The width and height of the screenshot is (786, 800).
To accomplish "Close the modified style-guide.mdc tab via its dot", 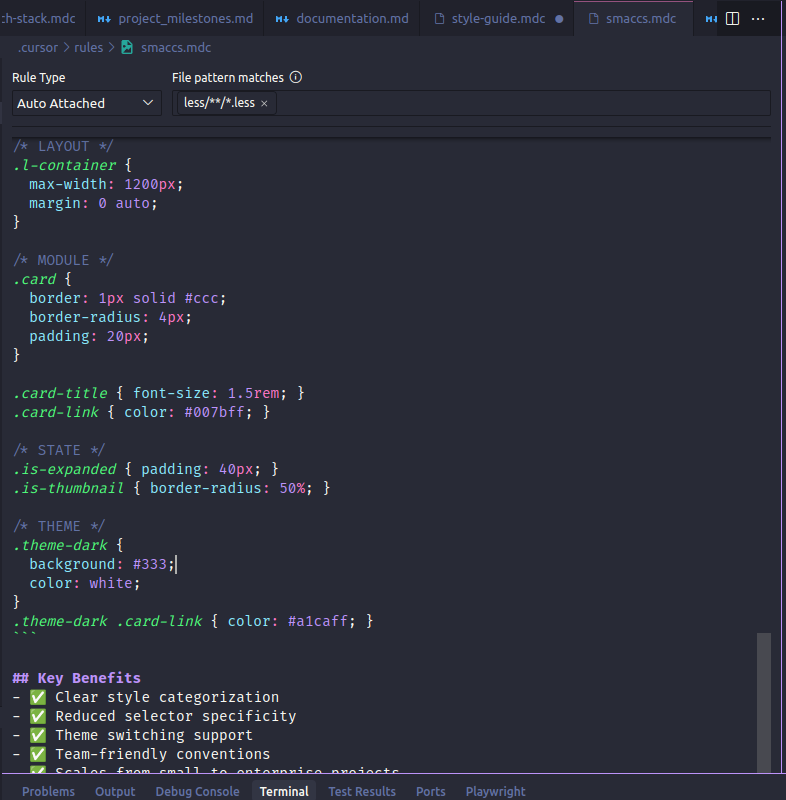I will pyautogui.click(x=561, y=17).
